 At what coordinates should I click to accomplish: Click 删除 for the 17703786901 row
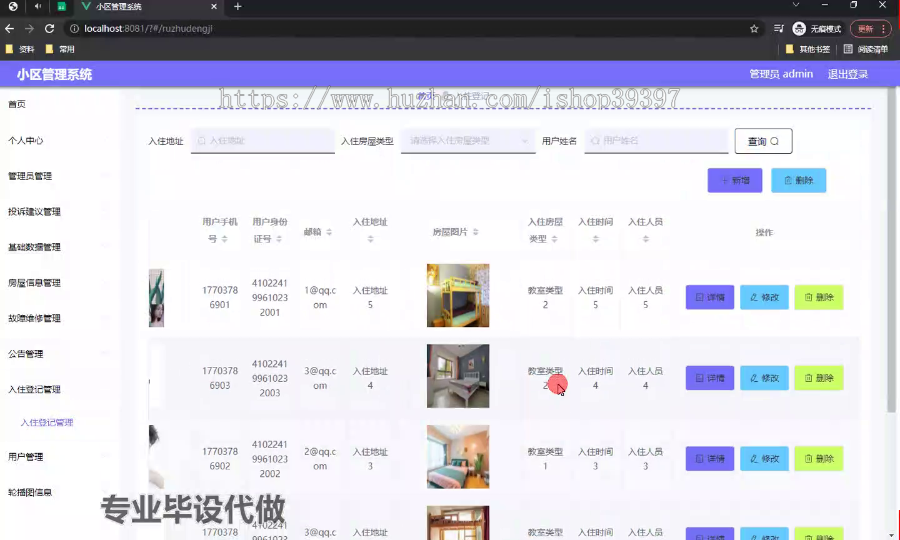(819, 297)
